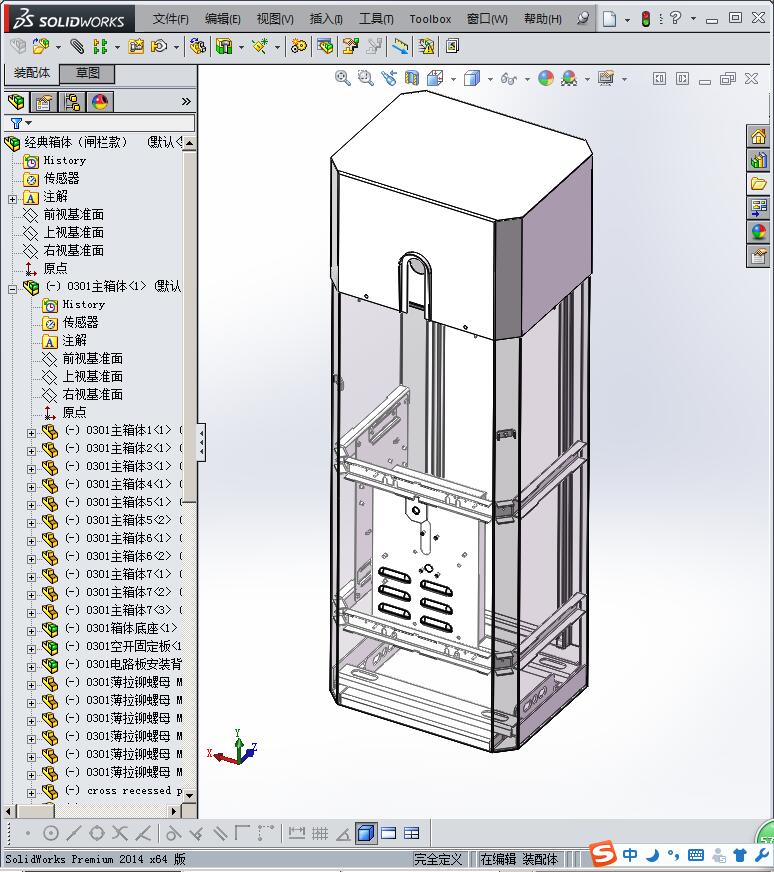Click the Section View icon
The height and width of the screenshot is (872, 774).
pyautogui.click(x=412, y=78)
